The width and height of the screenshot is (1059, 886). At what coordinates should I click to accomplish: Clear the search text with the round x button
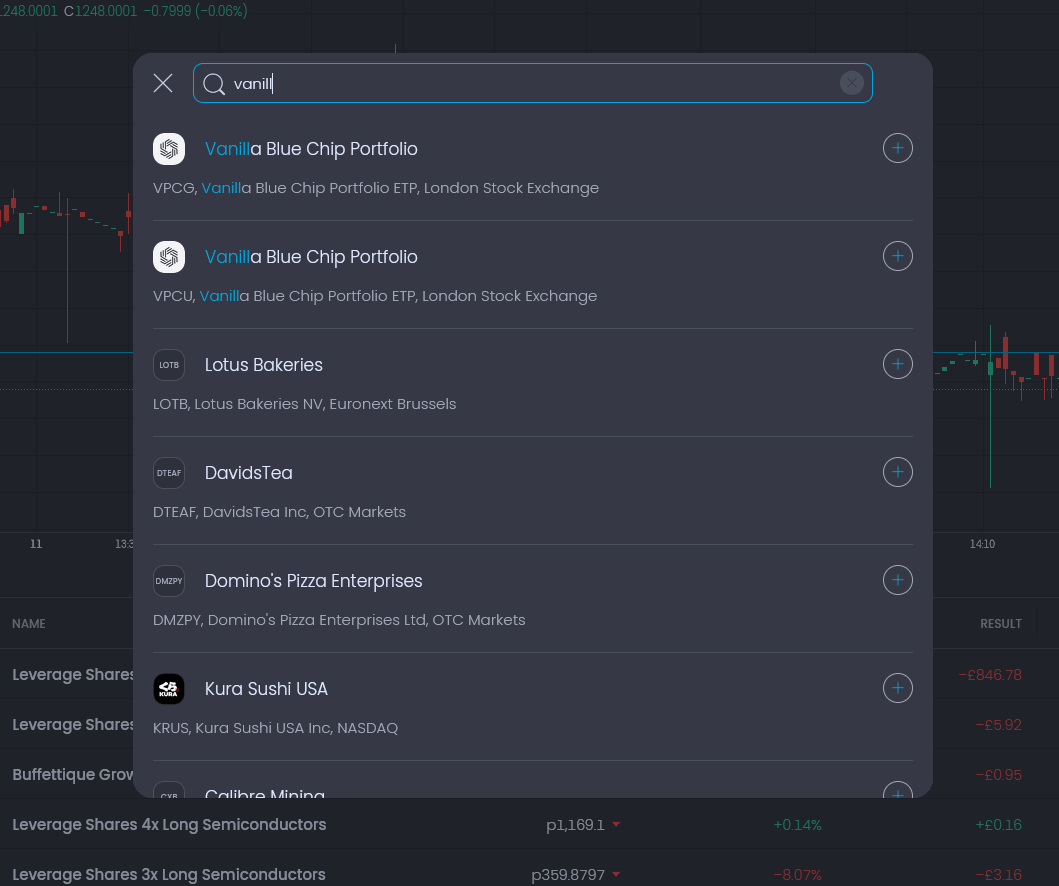[x=852, y=83]
